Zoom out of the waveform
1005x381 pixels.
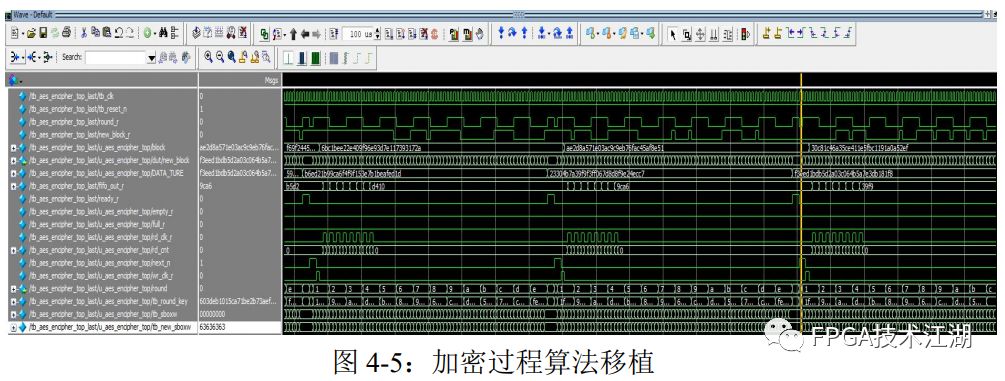[x=219, y=57]
